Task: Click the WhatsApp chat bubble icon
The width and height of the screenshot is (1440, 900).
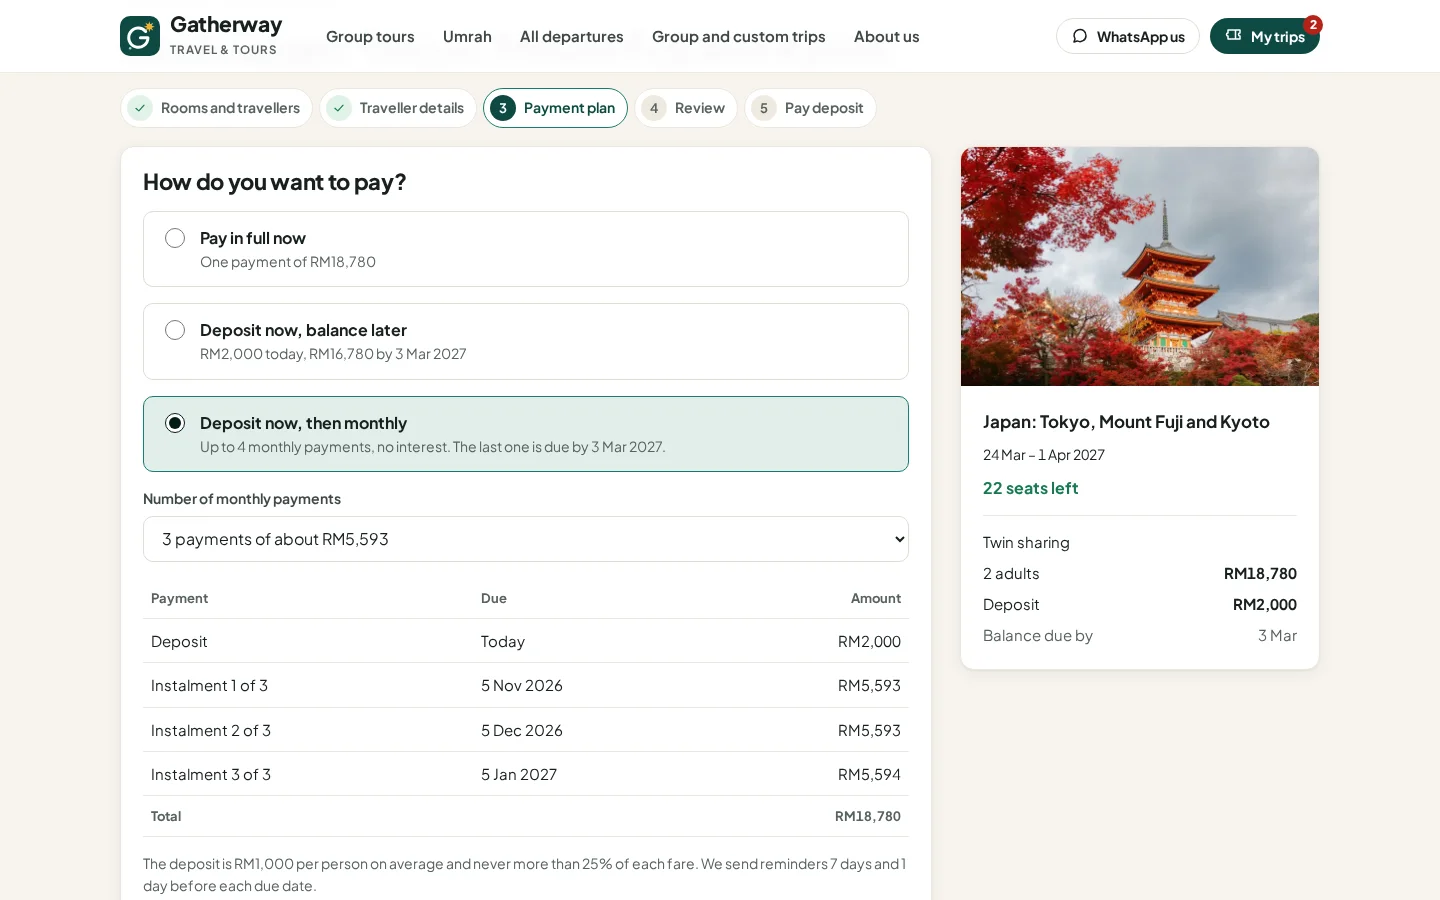Action: [x=1080, y=36]
